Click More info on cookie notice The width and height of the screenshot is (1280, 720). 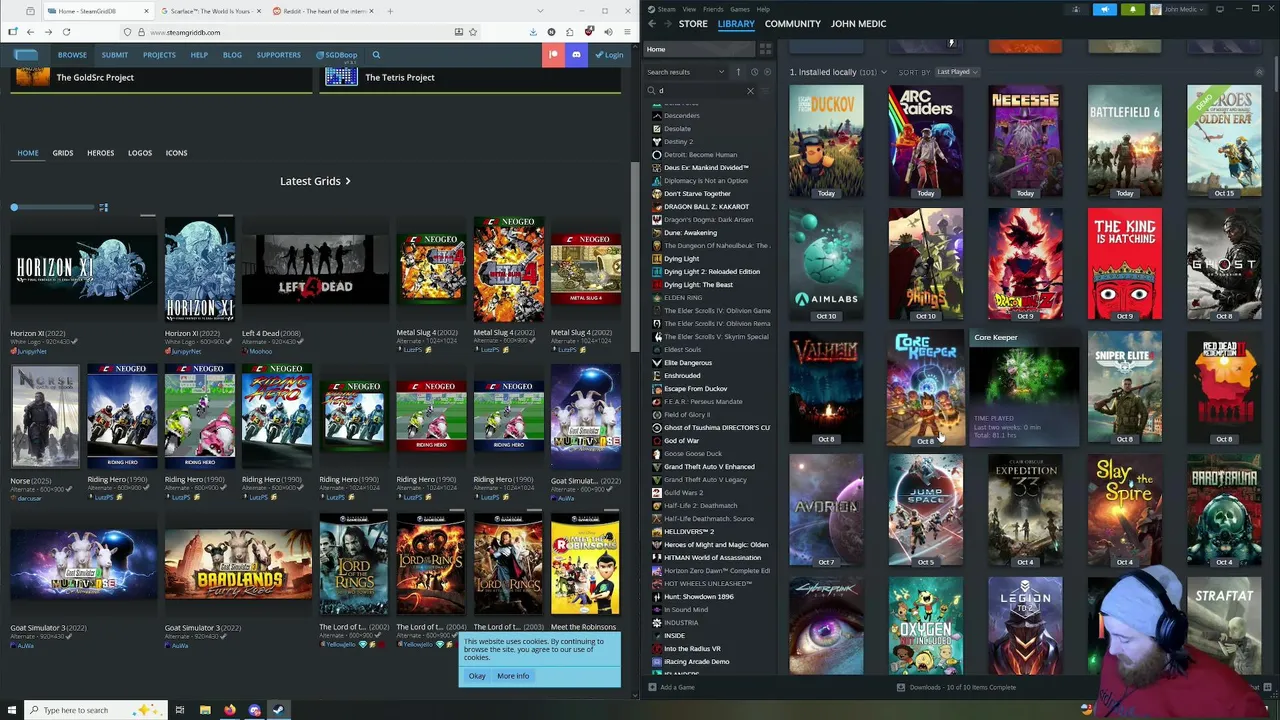pyautogui.click(x=513, y=676)
